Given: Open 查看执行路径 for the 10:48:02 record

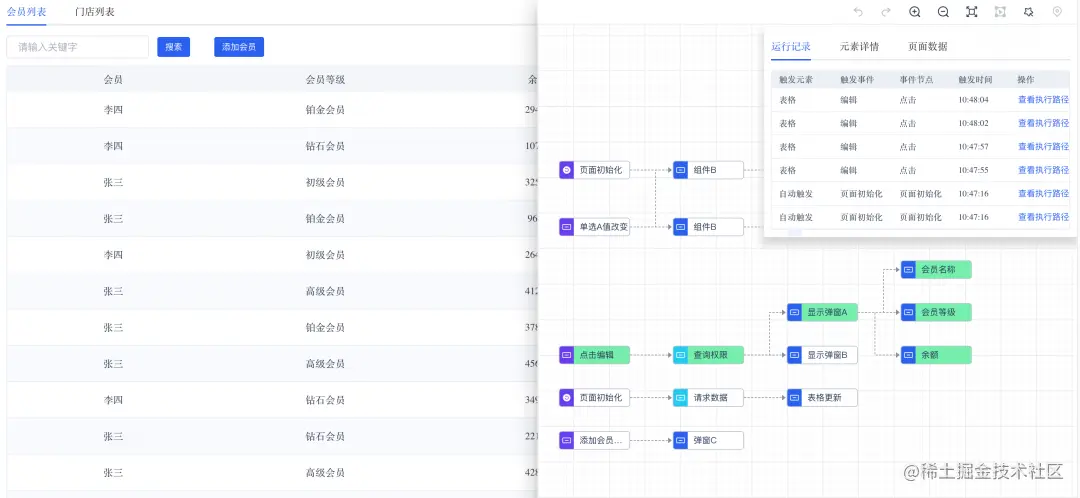Looking at the screenshot, I should click(1043, 123).
